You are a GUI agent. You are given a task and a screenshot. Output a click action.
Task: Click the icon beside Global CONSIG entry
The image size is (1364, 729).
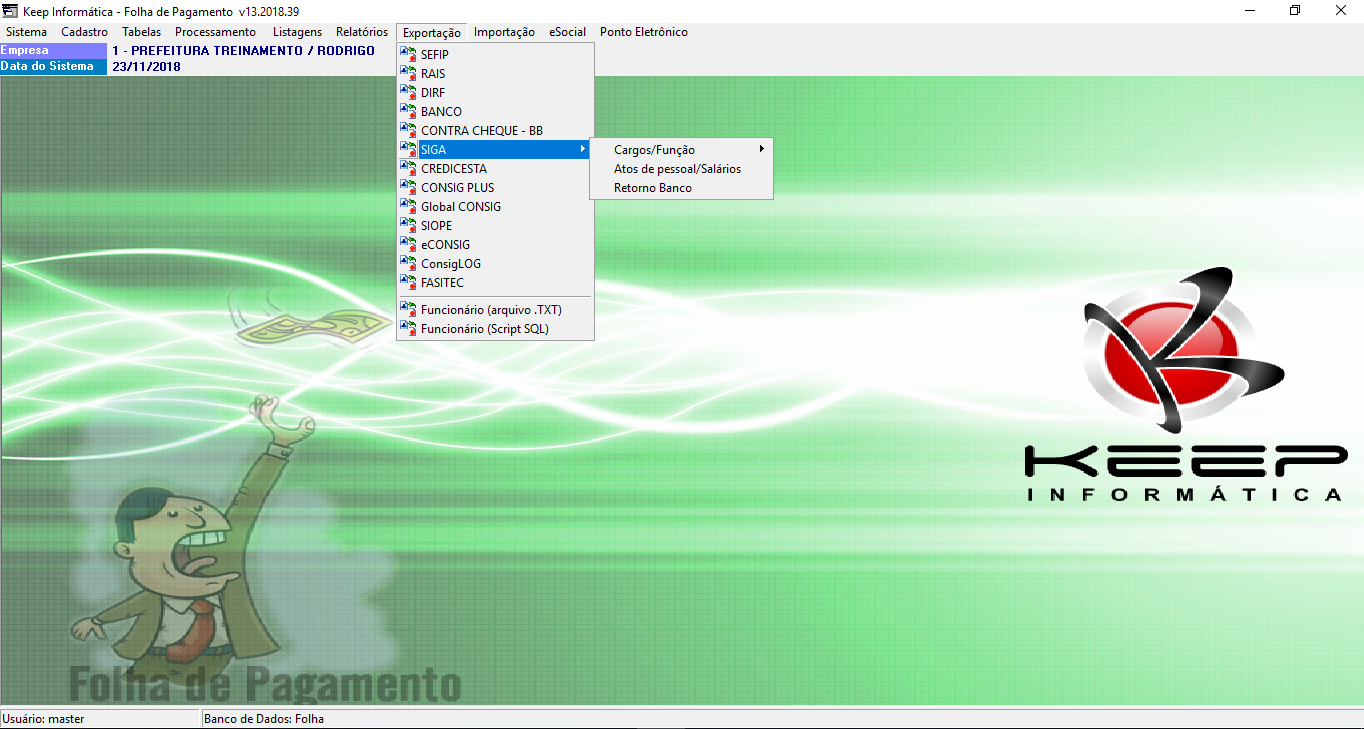pos(408,206)
